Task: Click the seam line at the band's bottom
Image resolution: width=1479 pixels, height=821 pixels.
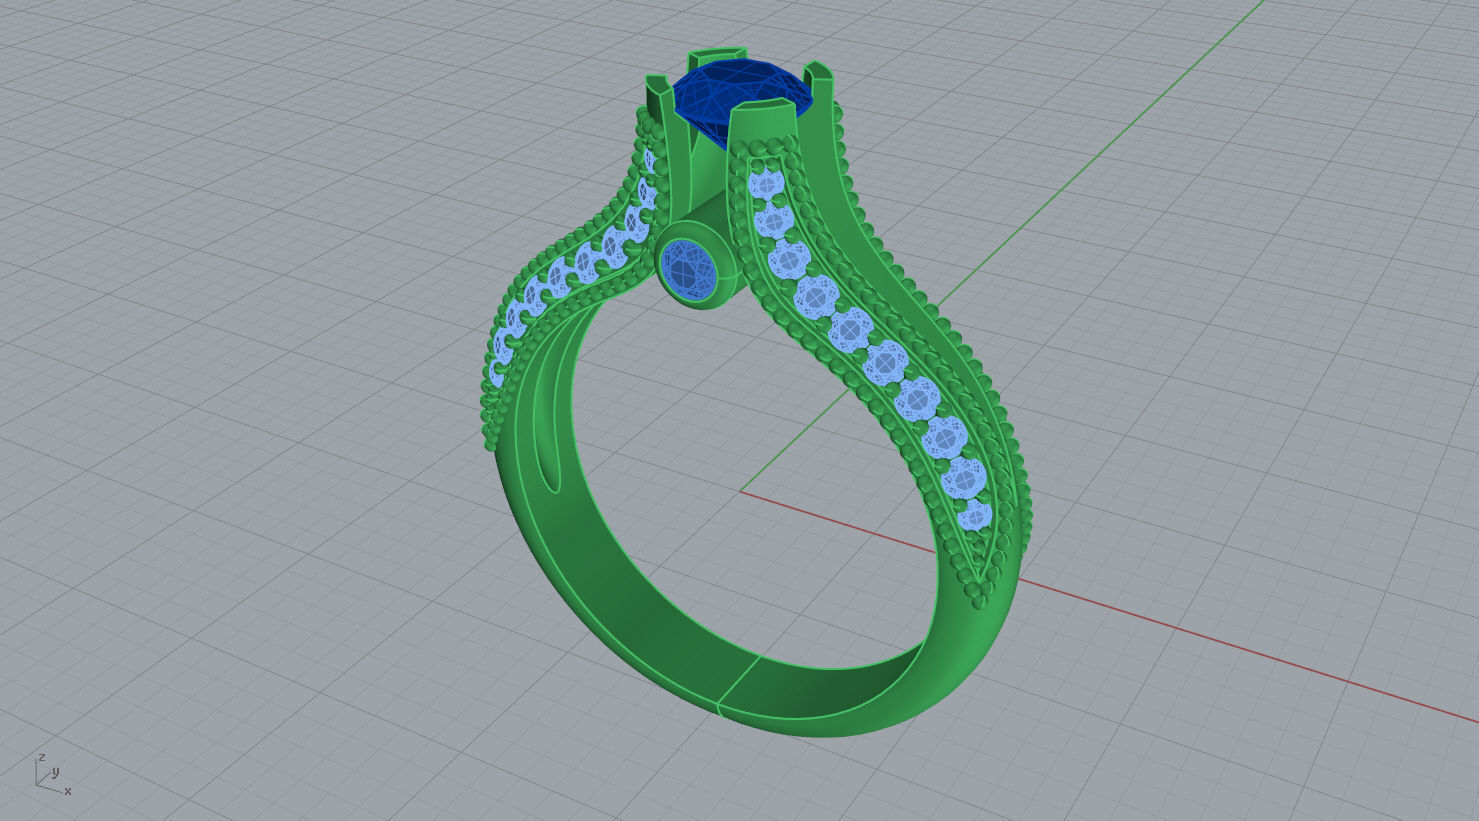Action: (740, 682)
